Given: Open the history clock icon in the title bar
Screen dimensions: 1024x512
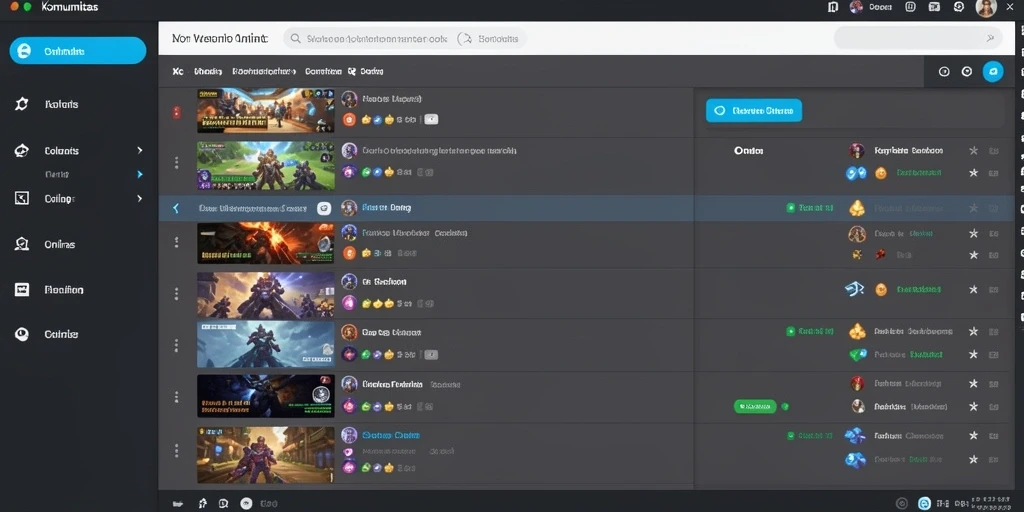Looking at the screenshot, I should click(x=959, y=7).
